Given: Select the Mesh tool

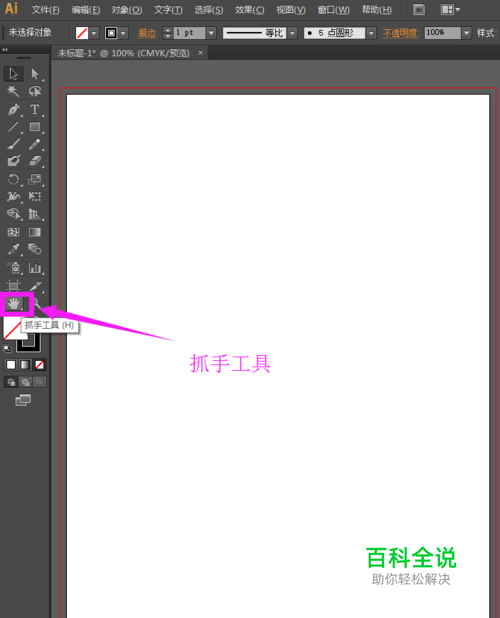Looking at the screenshot, I should pyautogui.click(x=13, y=232).
